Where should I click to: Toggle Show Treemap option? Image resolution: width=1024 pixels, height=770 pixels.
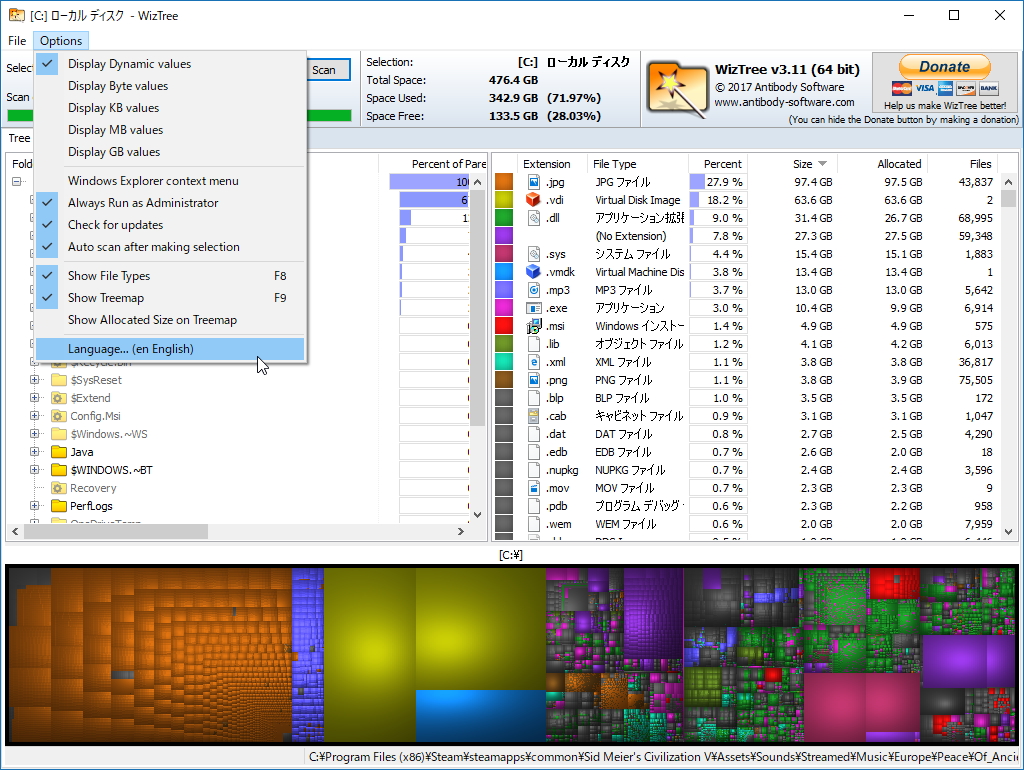[170, 298]
